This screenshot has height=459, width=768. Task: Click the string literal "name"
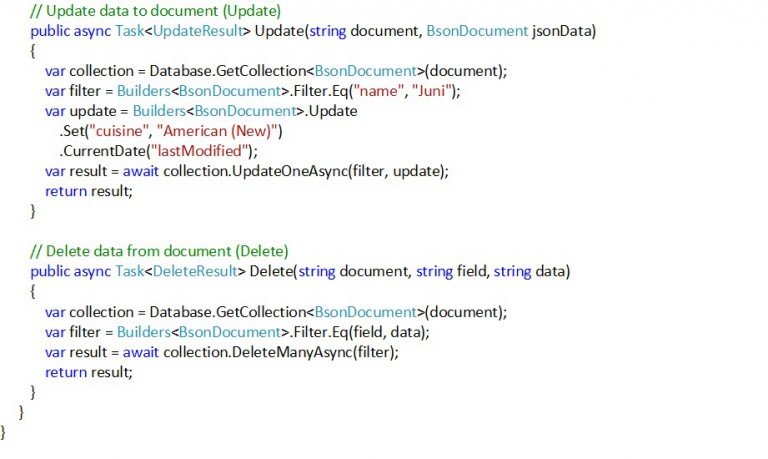[x=379, y=91]
